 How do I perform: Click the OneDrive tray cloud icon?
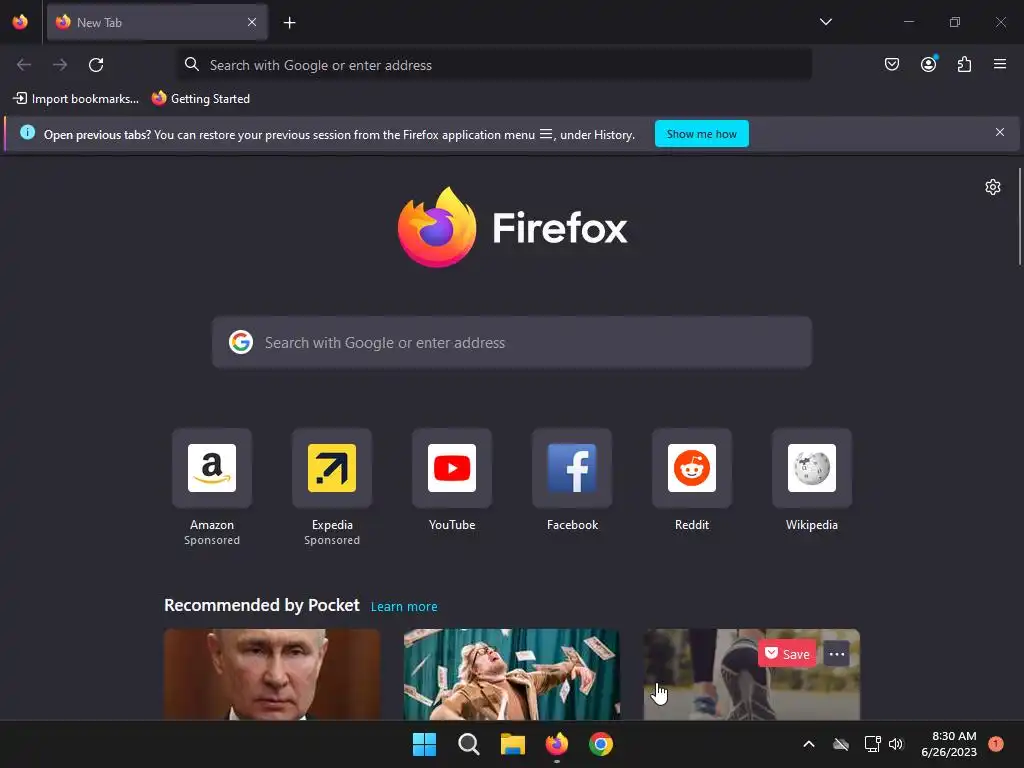840,744
